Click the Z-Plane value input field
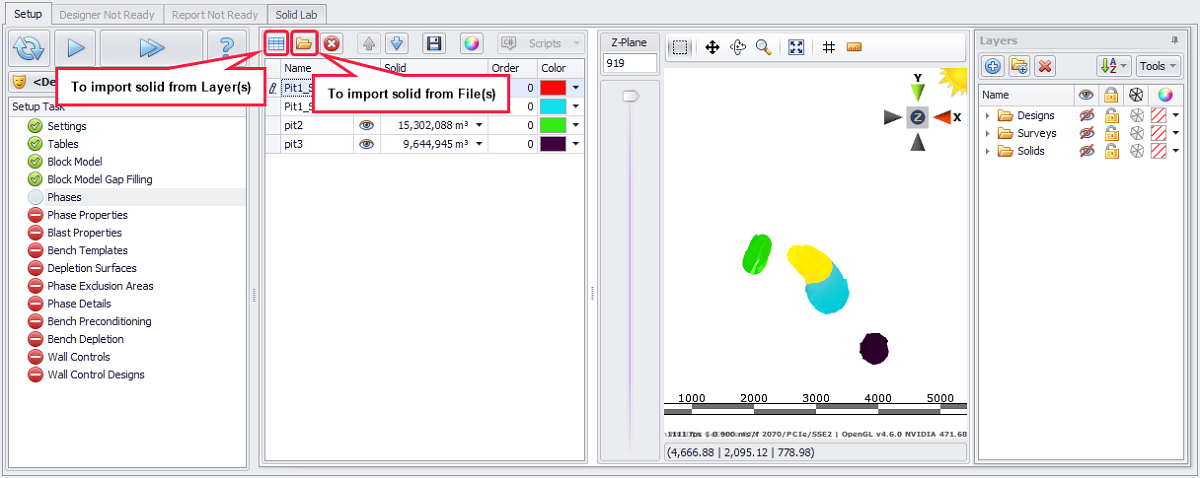This screenshot has width=1200, height=478. point(630,63)
